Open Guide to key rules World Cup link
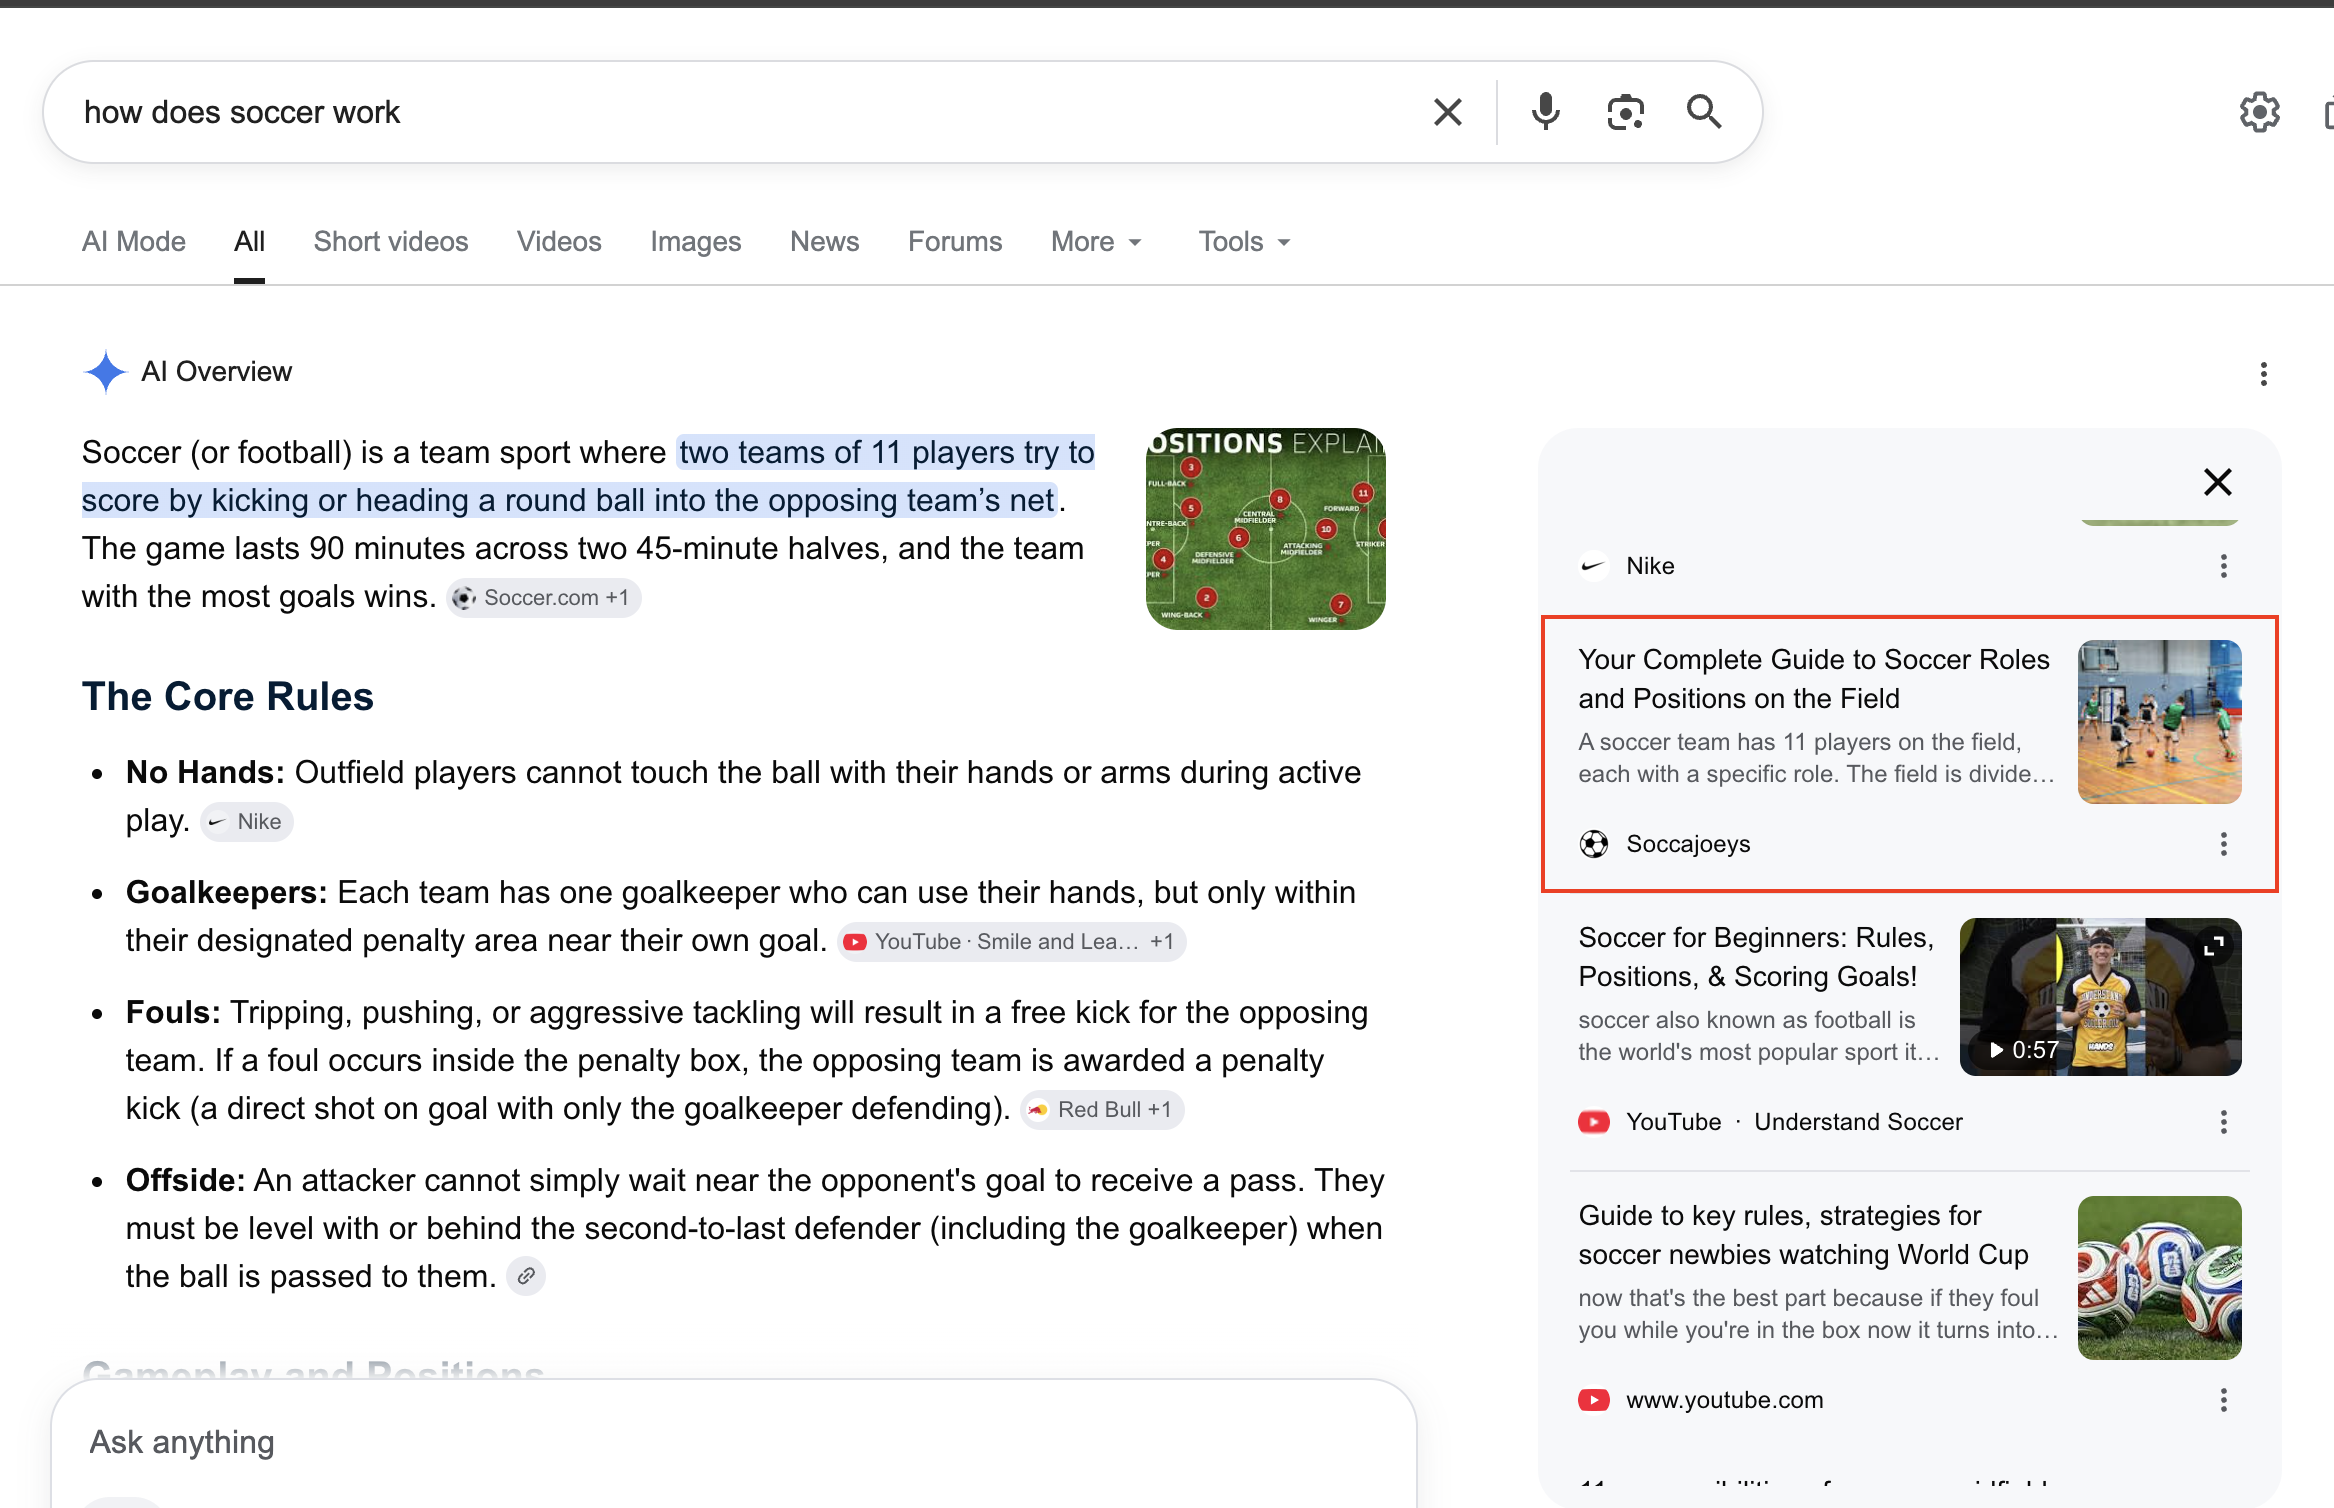Viewport: 2334px width, 1508px height. pyautogui.click(x=1803, y=1235)
